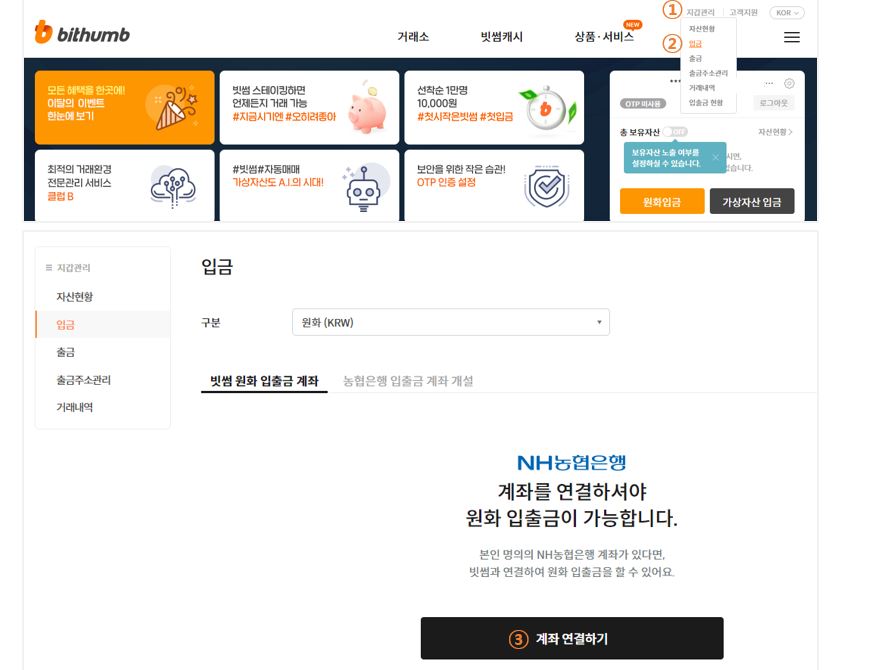Select 거래소 from the top navigation
This screenshot has width=882, height=670.
click(x=413, y=37)
